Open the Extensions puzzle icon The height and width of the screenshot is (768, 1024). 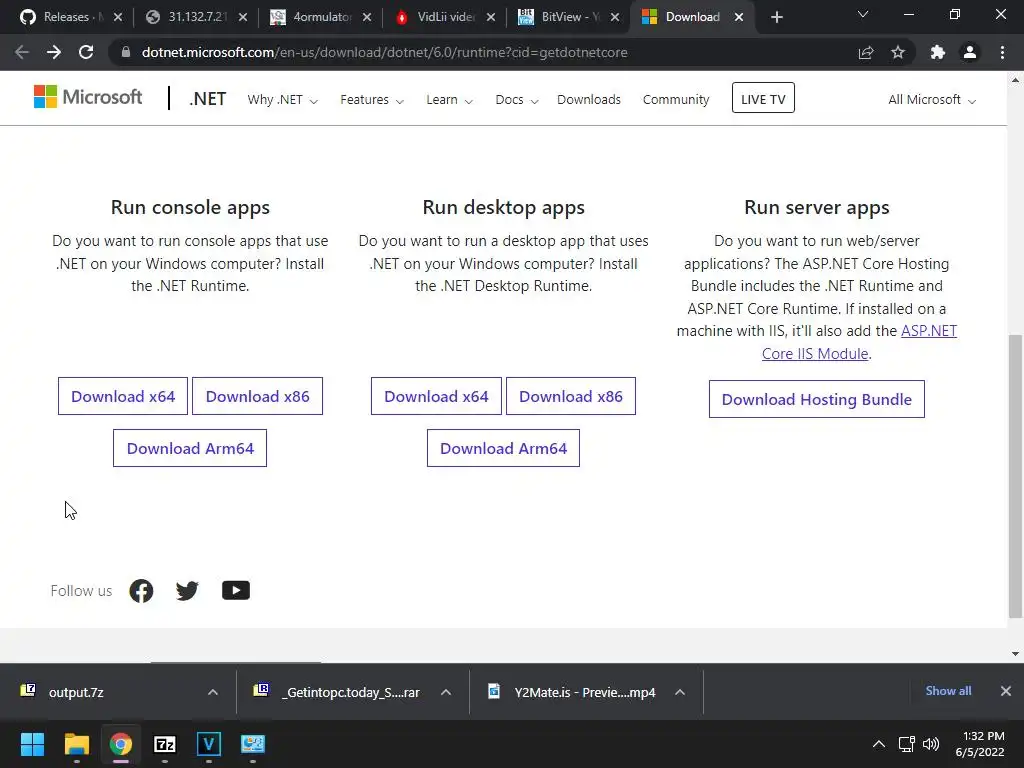(938, 52)
